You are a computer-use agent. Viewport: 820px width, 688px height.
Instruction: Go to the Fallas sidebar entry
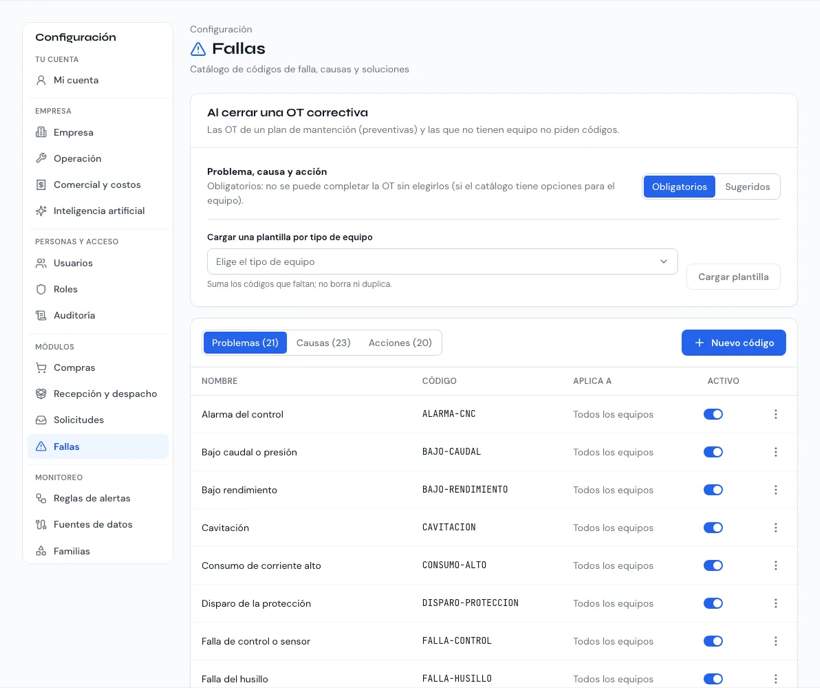pyautogui.click(x=98, y=446)
